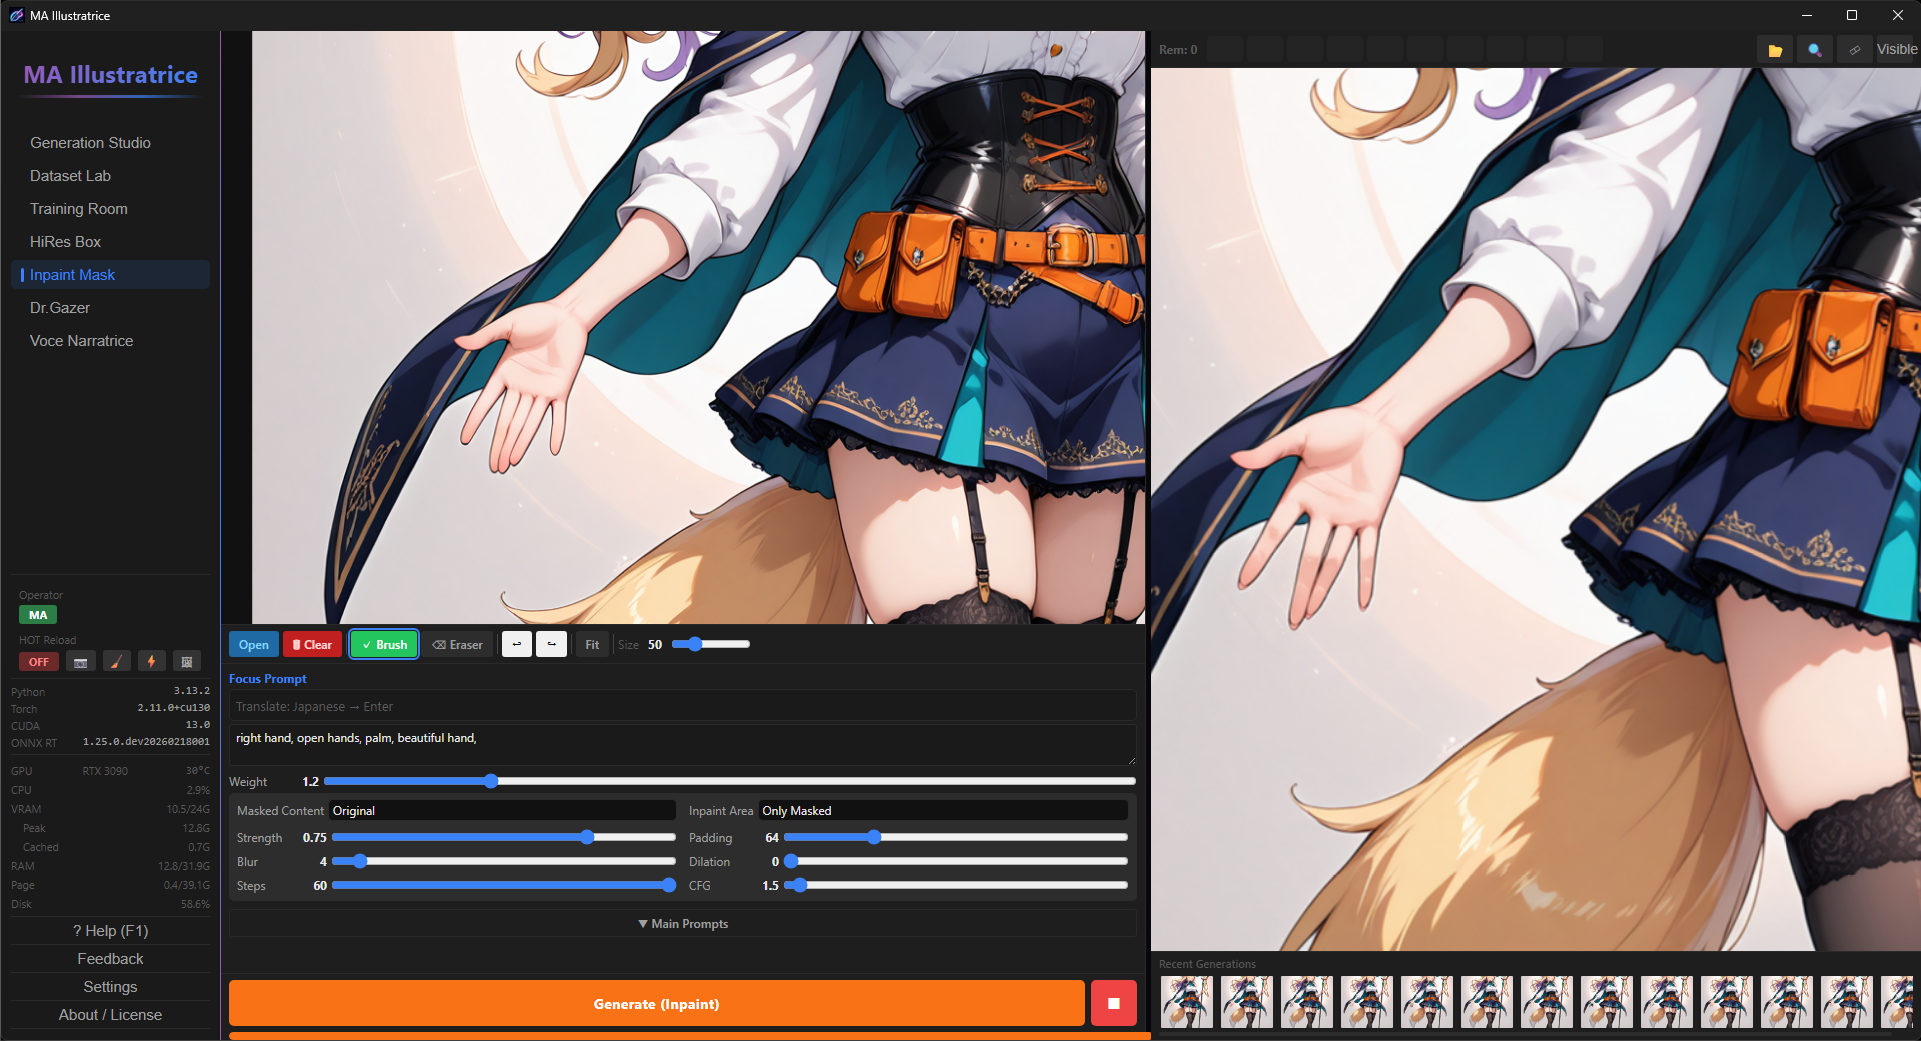Toggle HOT Reload from OFF
The image size is (1921, 1041).
(x=38, y=661)
